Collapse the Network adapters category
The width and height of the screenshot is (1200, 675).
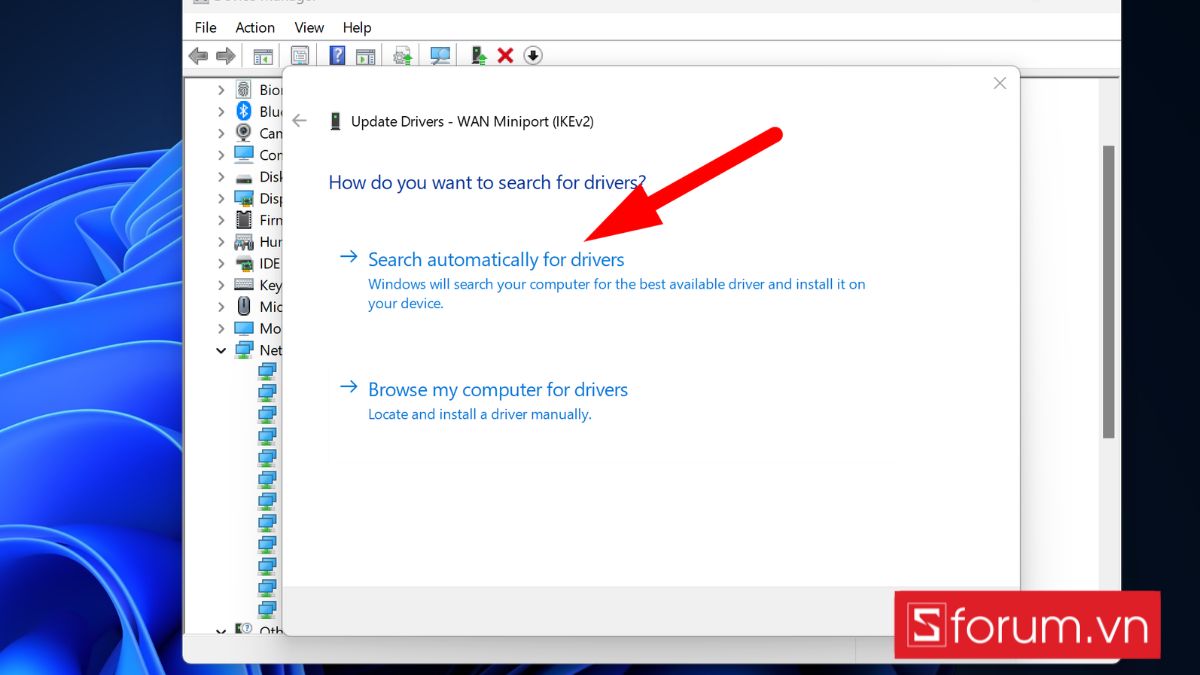[x=221, y=350]
